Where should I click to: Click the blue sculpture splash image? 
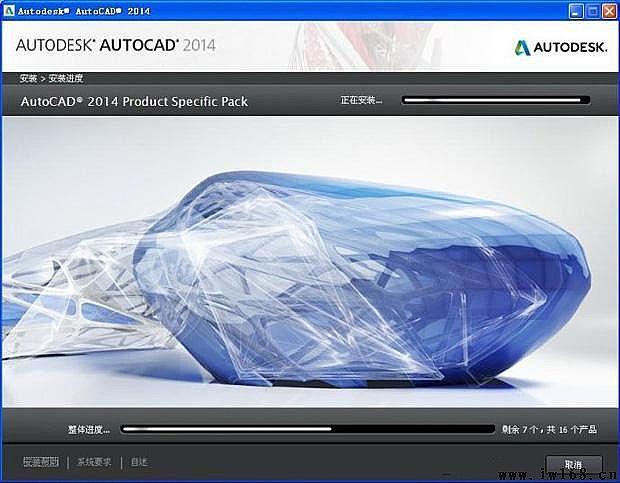coord(310,260)
